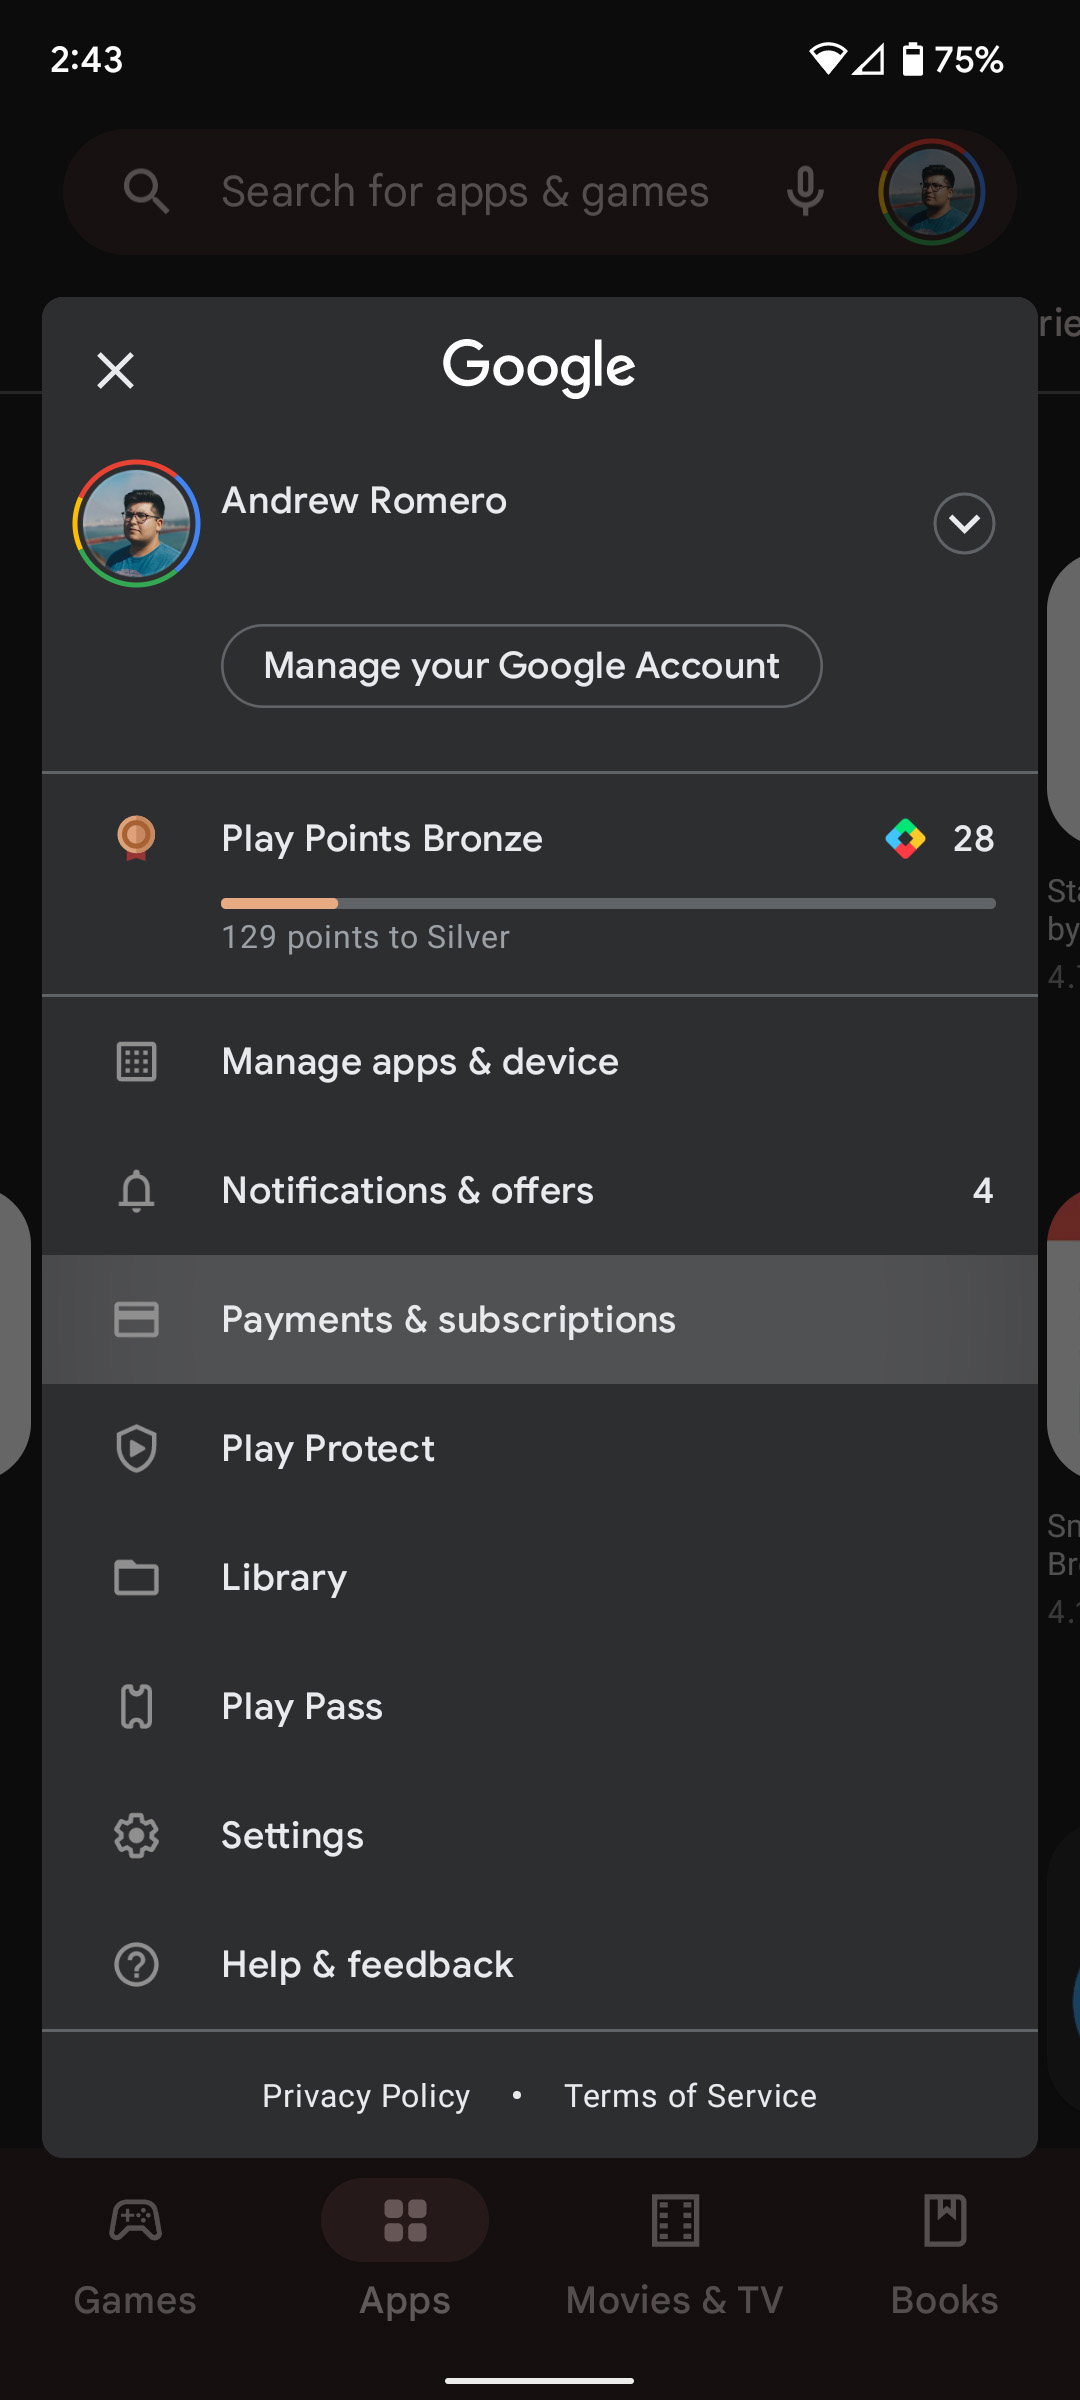This screenshot has height=2400, width=1080.
Task: Close the Google account menu
Action: tap(115, 371)
